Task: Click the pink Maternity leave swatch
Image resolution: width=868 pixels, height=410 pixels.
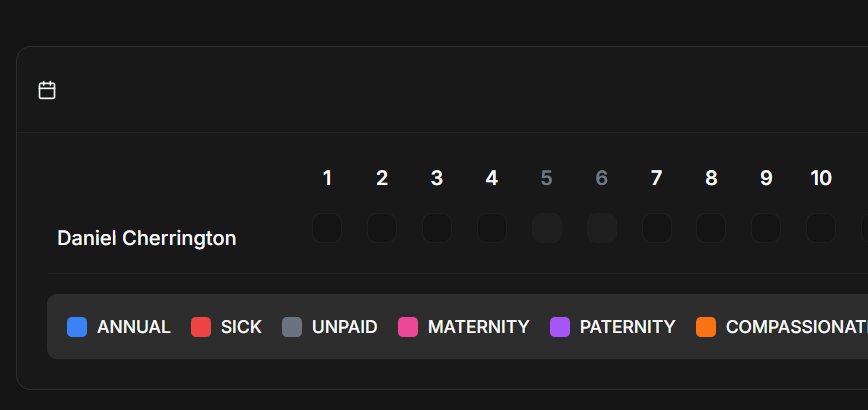Action: coord(408,327)
